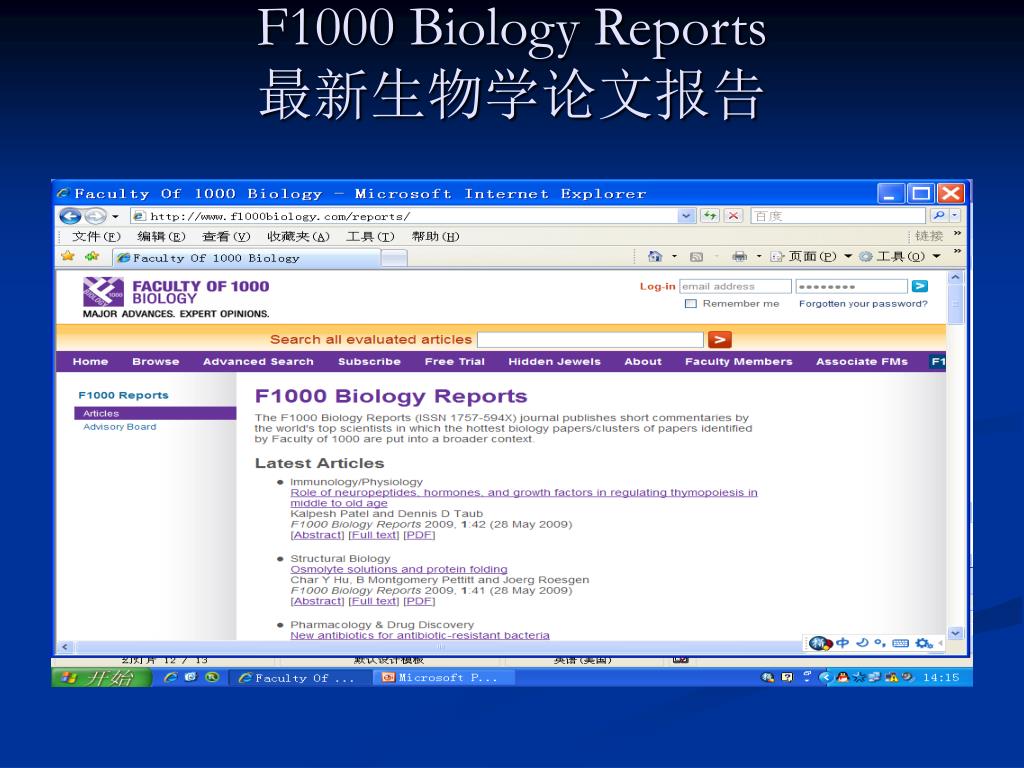Click the IME soft keyboard icon
1024x768 pixels.
[x=900, y=643]
